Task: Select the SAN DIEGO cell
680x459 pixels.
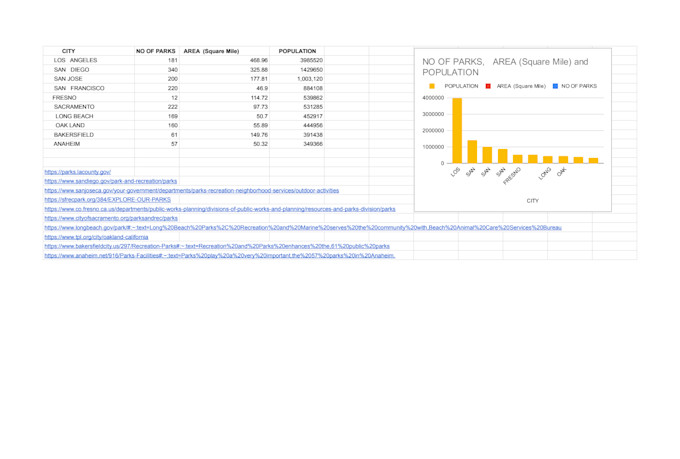Action: pyautogui.click(x=89, y=69)
